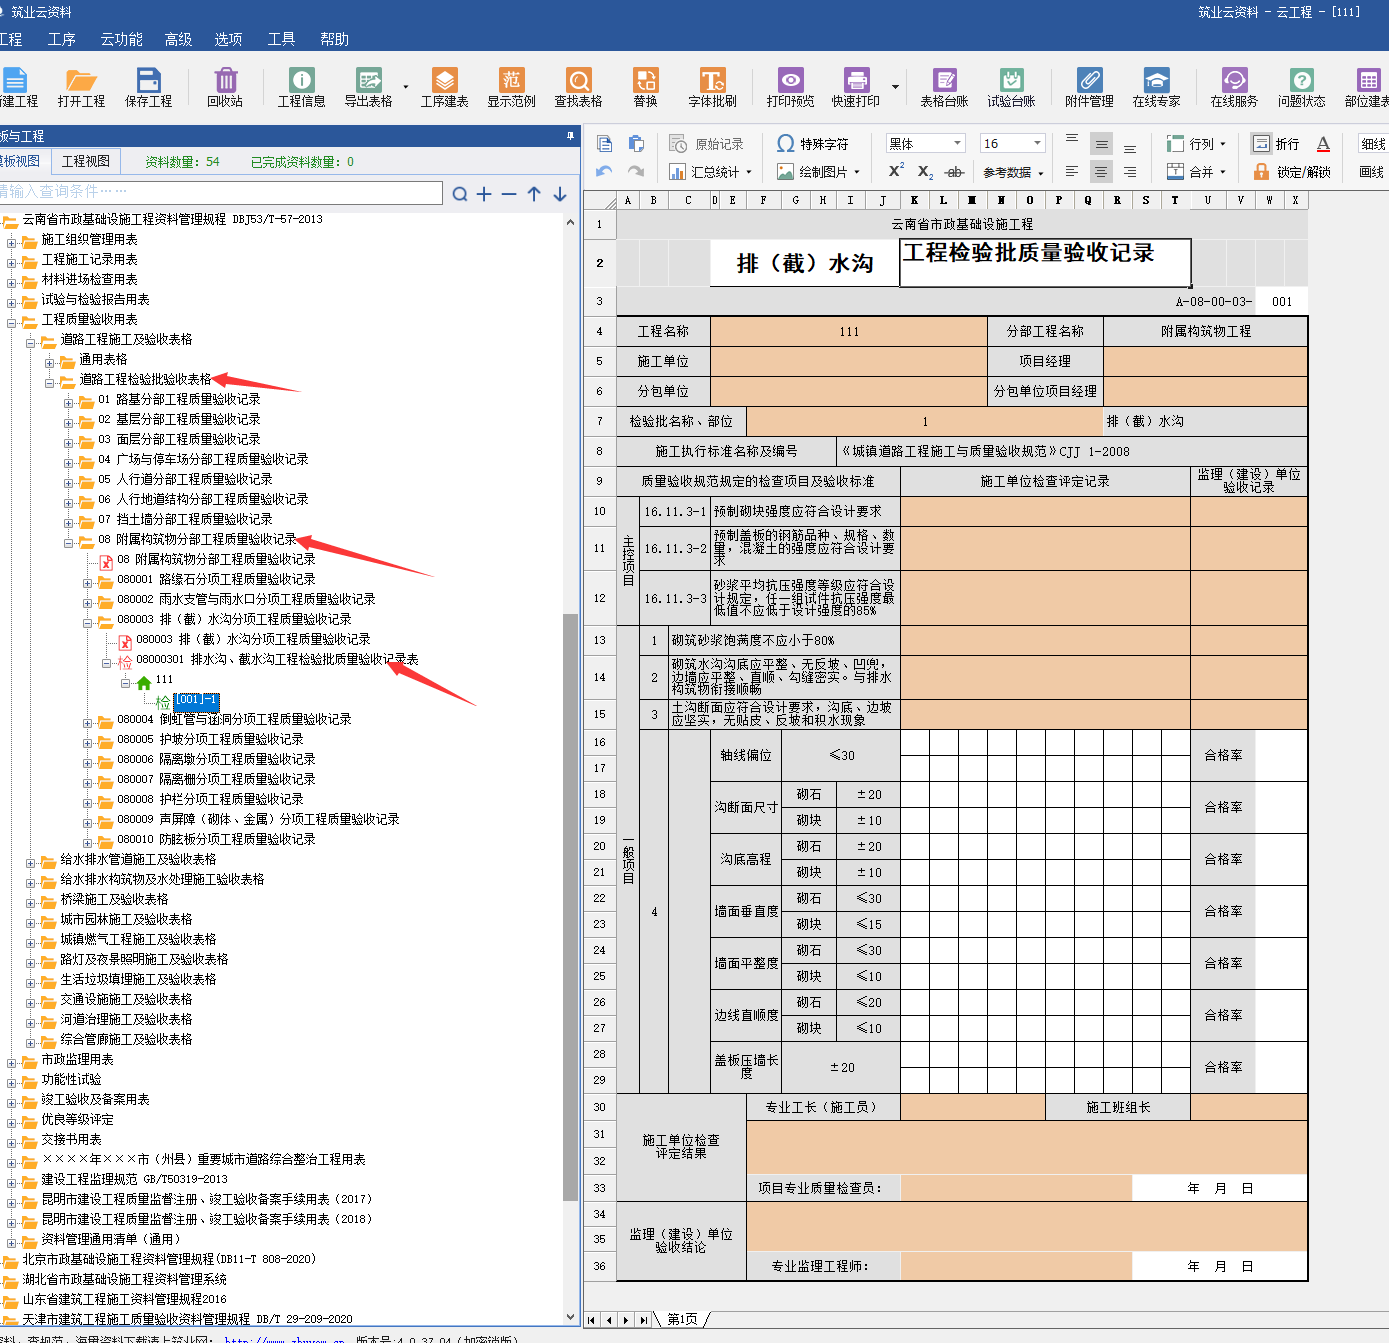Click the plus expand-all button
1389x1343 pixels.
point(484,194)
